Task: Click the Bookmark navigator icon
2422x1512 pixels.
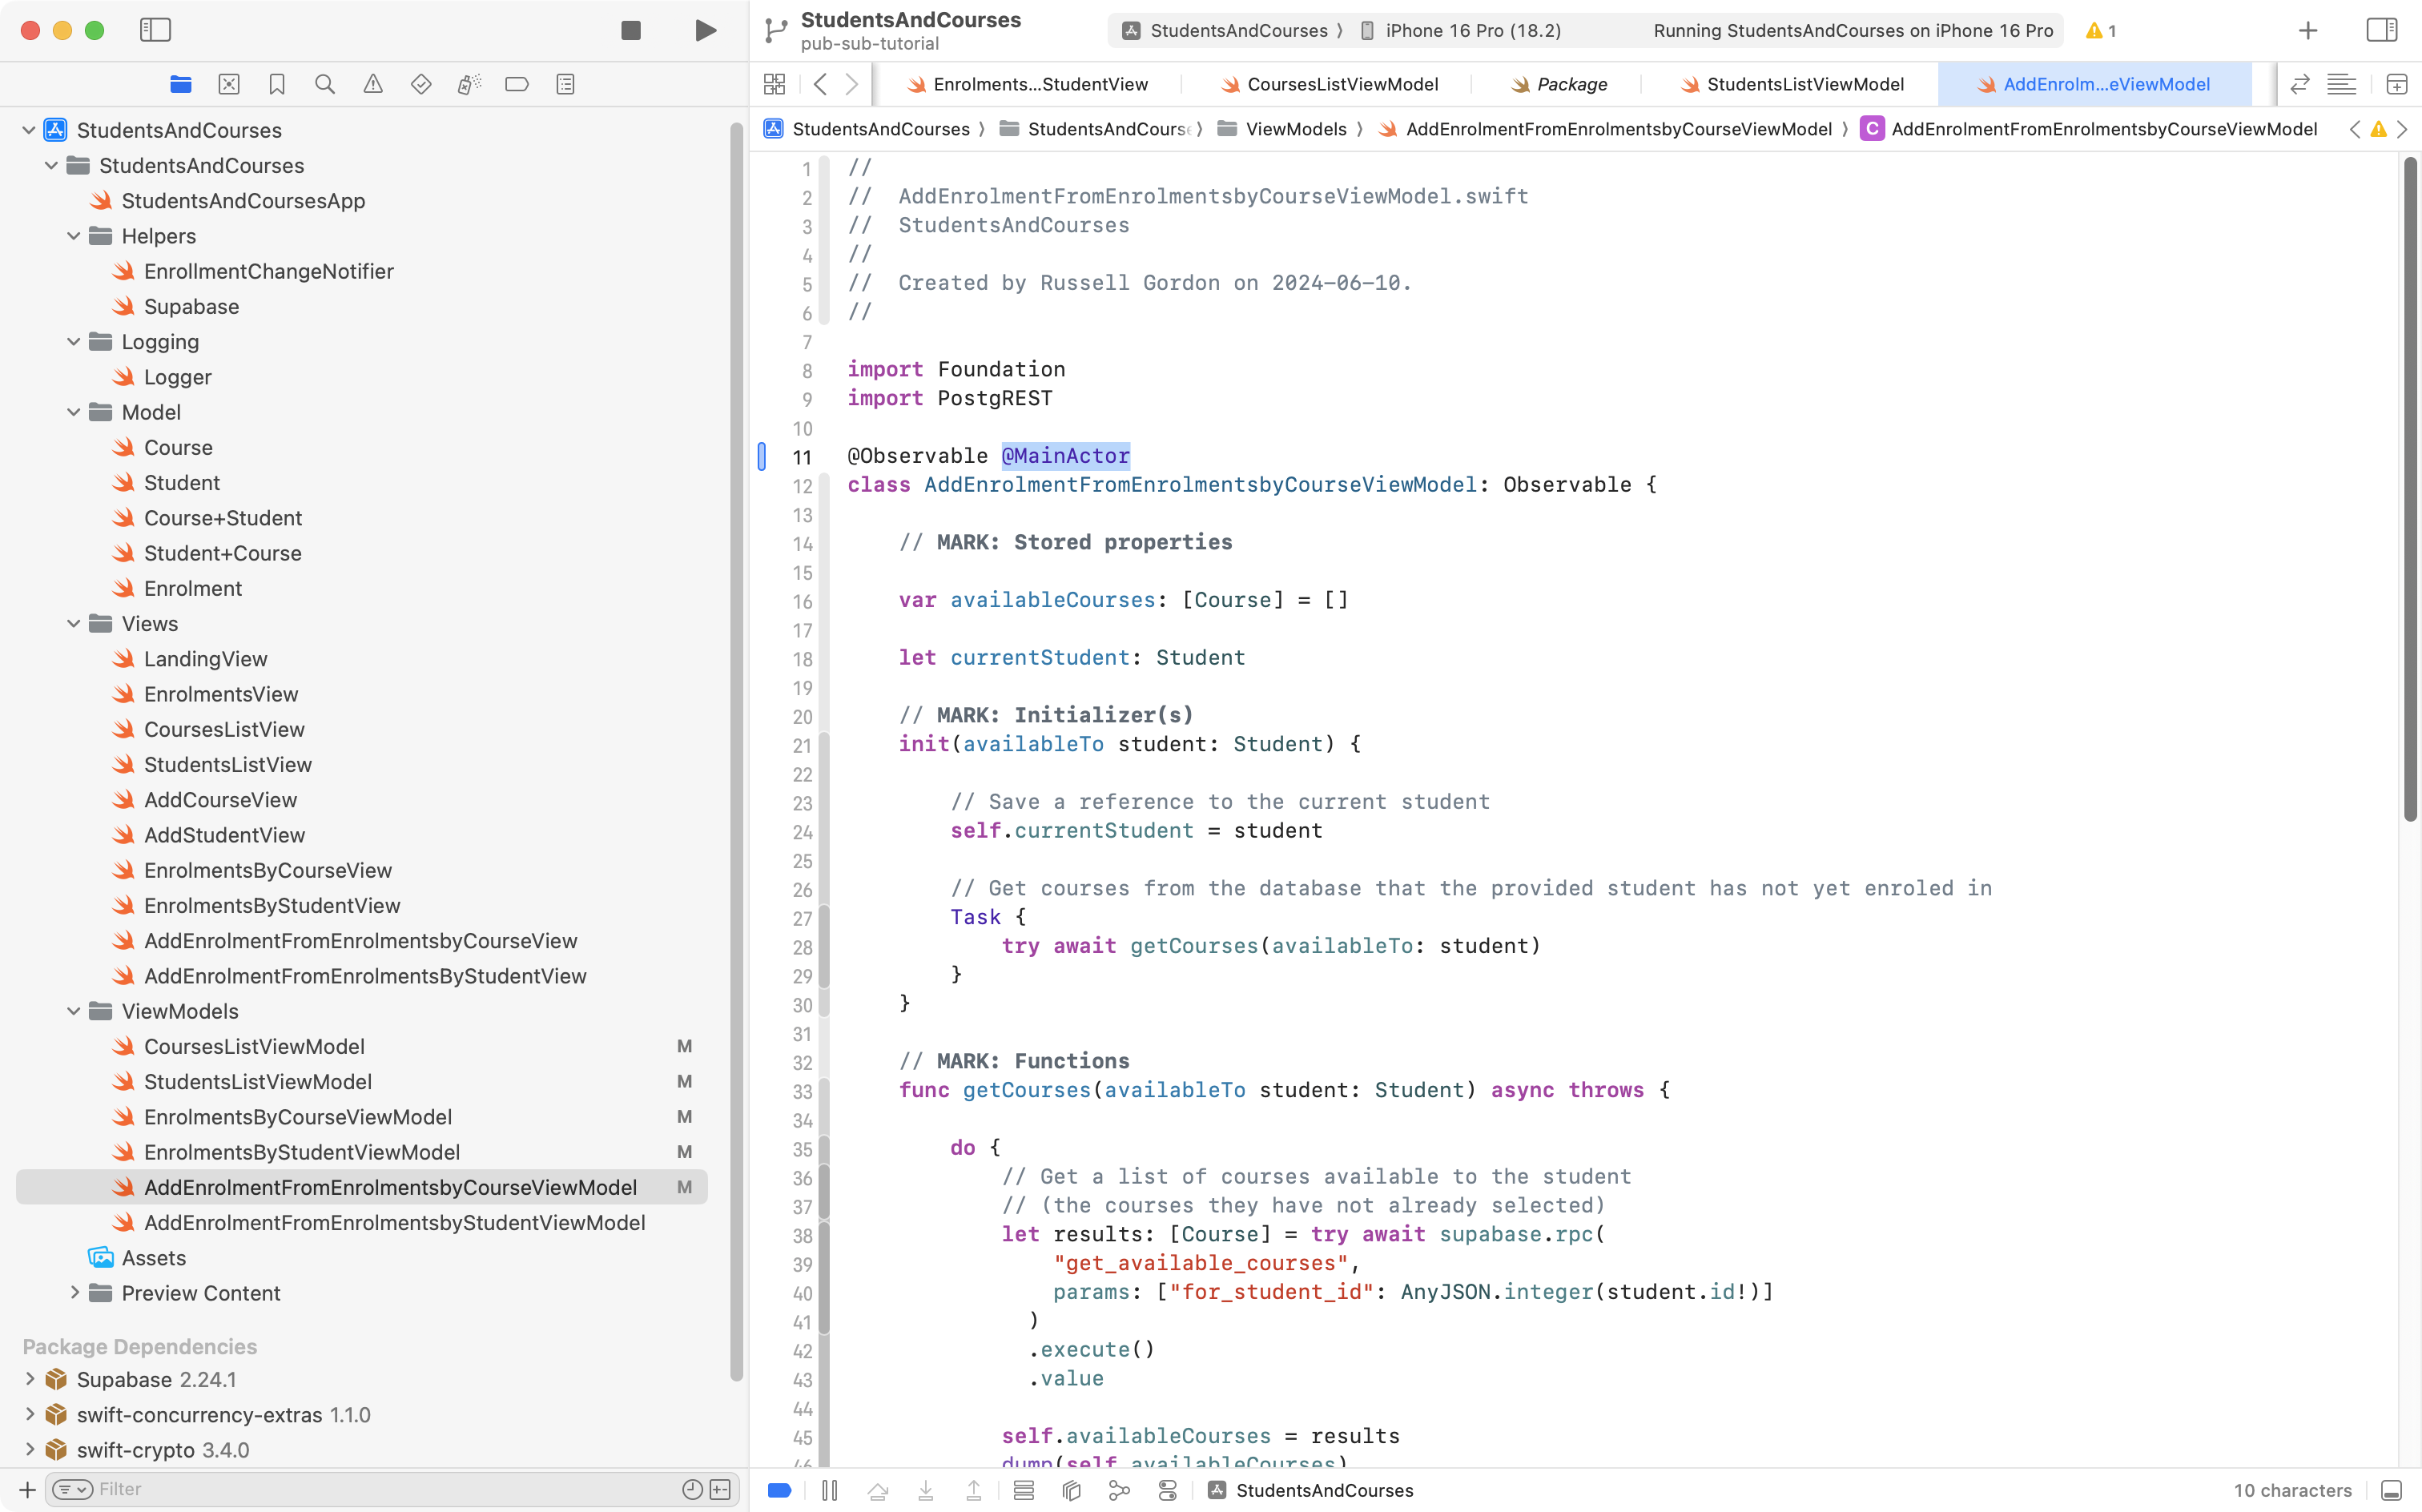Action: point(277,84)
